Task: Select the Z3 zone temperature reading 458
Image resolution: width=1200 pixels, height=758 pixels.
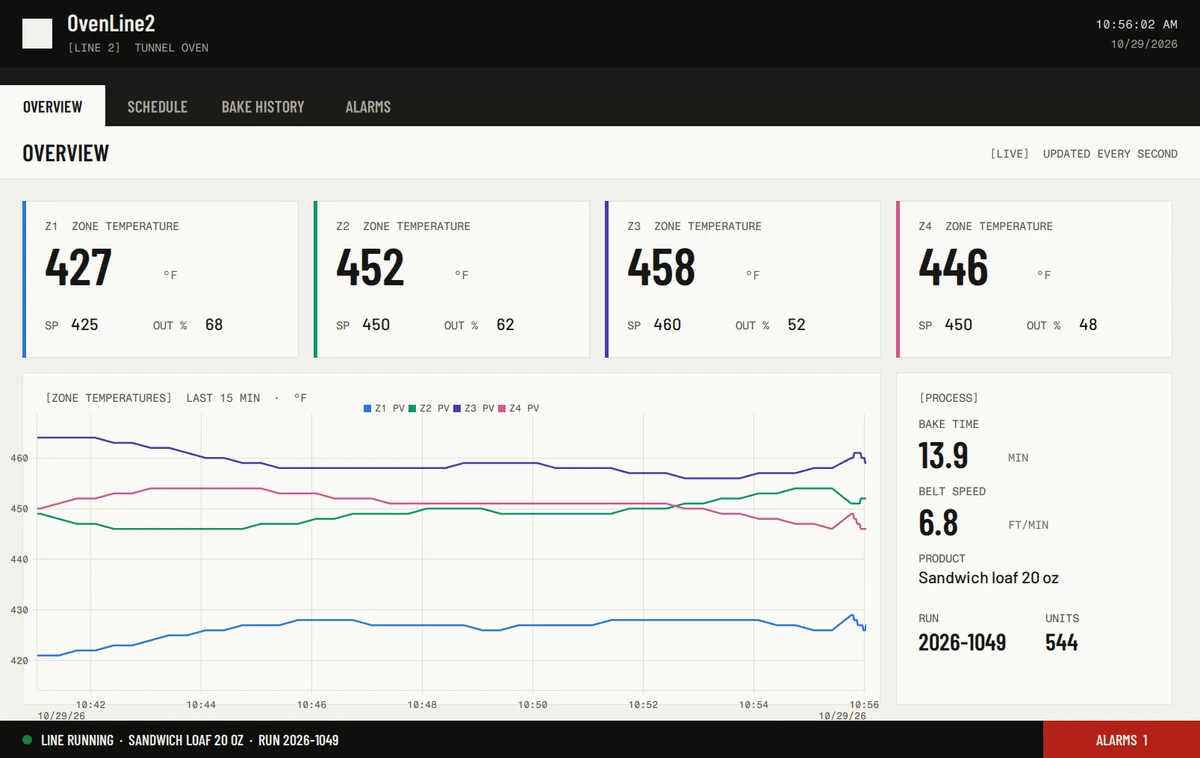Action: click(661, 267)
